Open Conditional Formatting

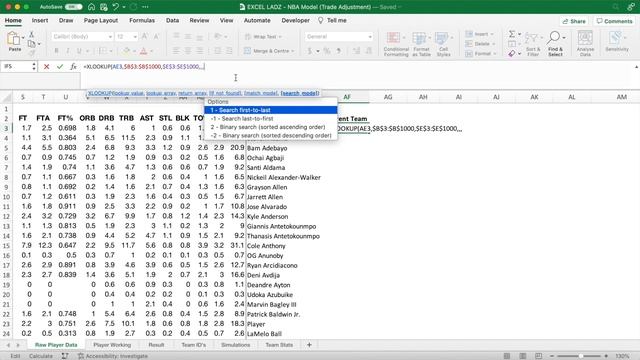[x=396, y=44]
